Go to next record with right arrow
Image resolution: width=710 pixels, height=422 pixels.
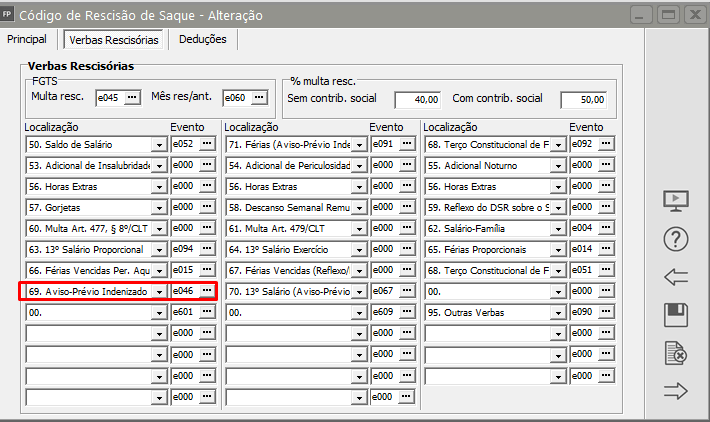677,391
